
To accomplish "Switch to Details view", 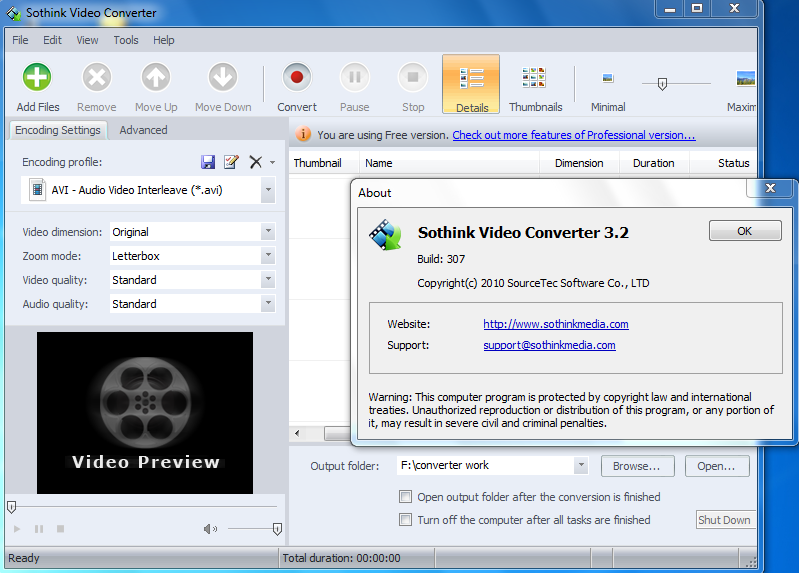I will (471, 84).
